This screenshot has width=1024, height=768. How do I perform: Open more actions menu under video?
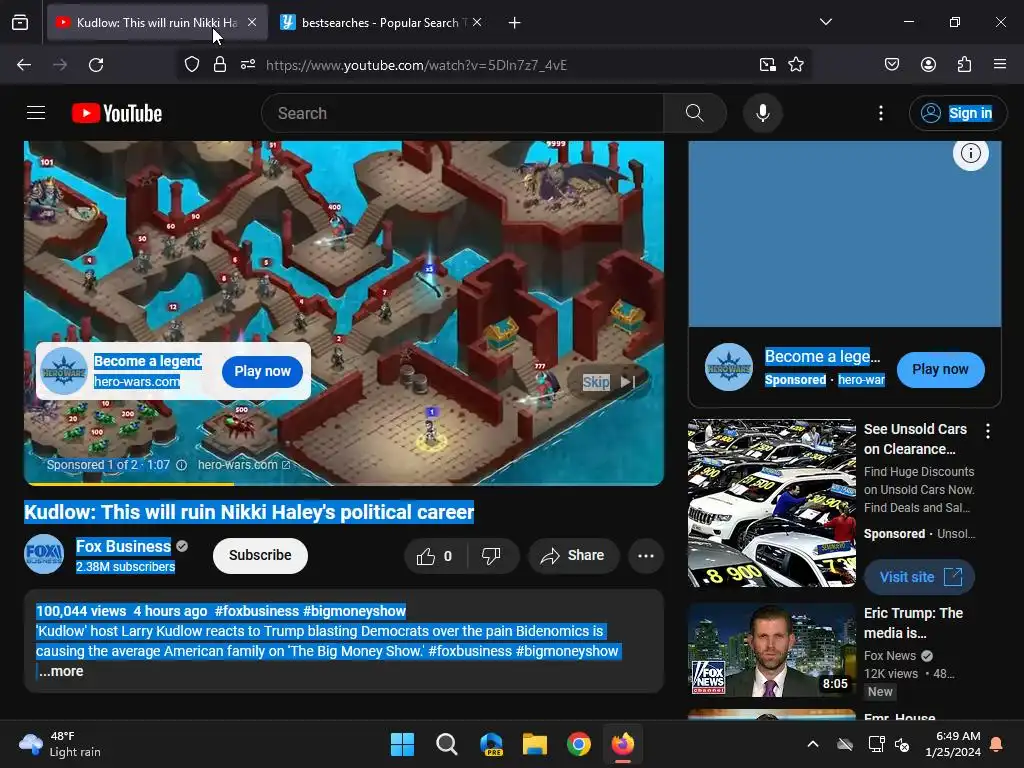click(646, 556)
